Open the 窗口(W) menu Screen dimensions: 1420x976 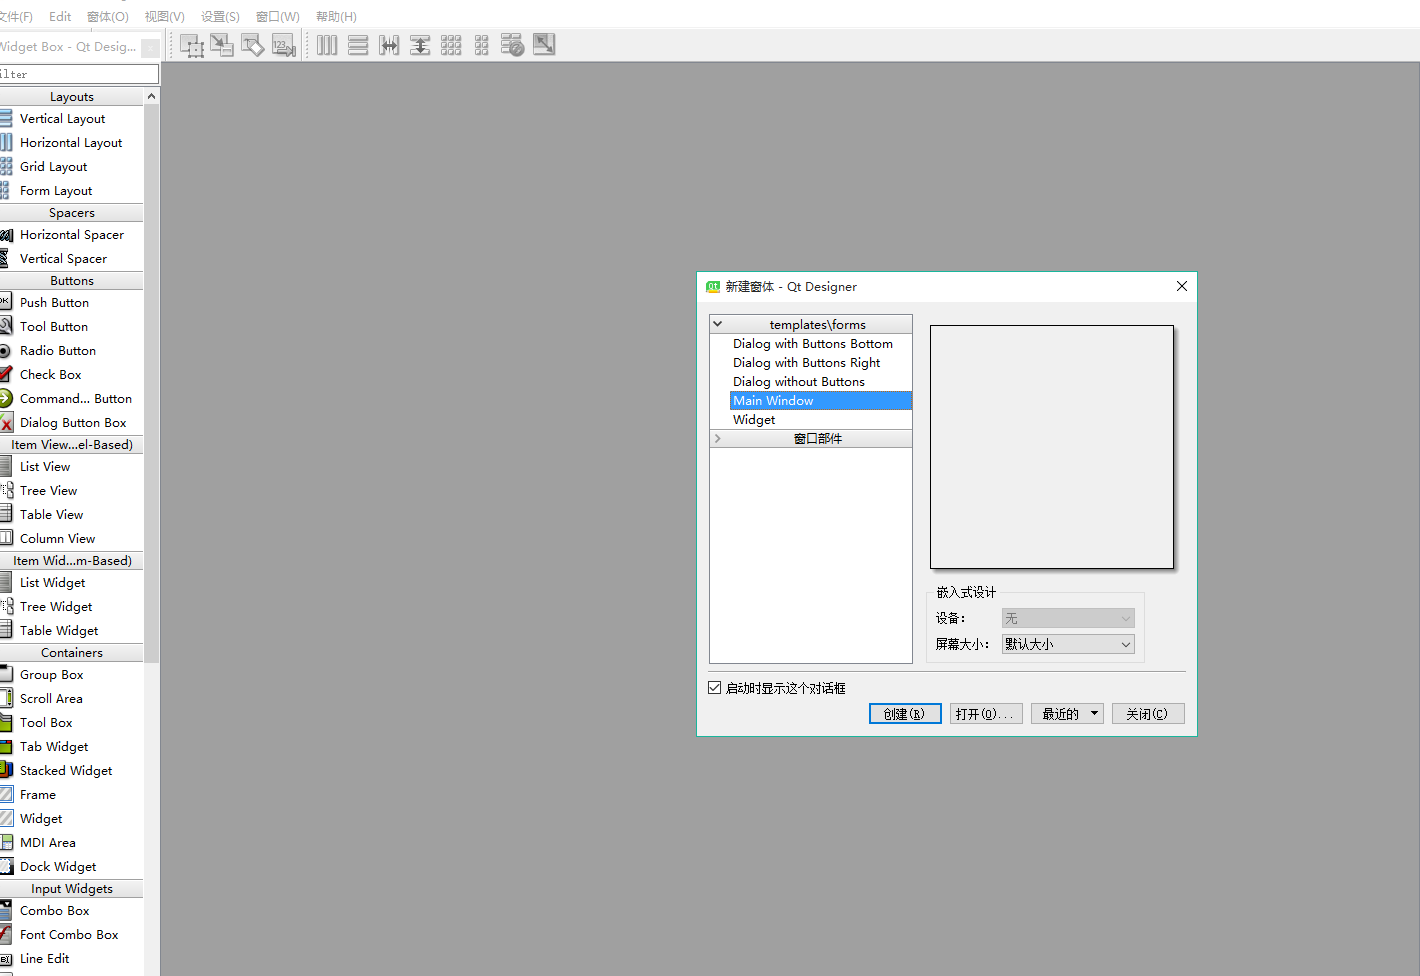point(278,16)
